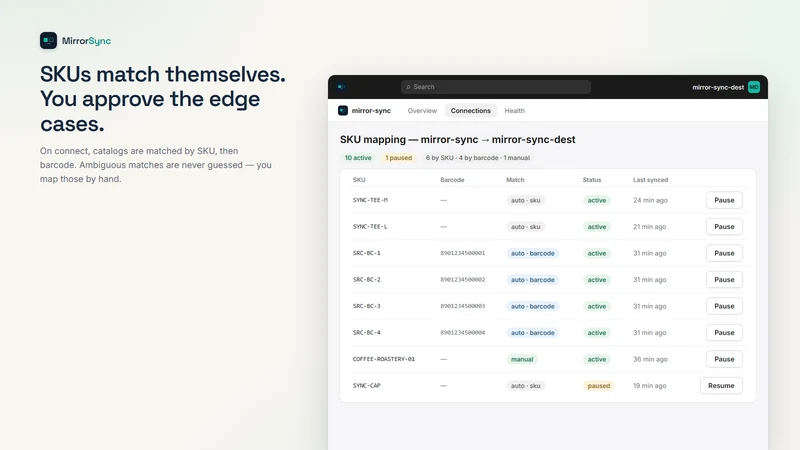The height and width of the screenshot is (450, 800).
Task: Open the MD account avatar
Action: tap(754, 87)
